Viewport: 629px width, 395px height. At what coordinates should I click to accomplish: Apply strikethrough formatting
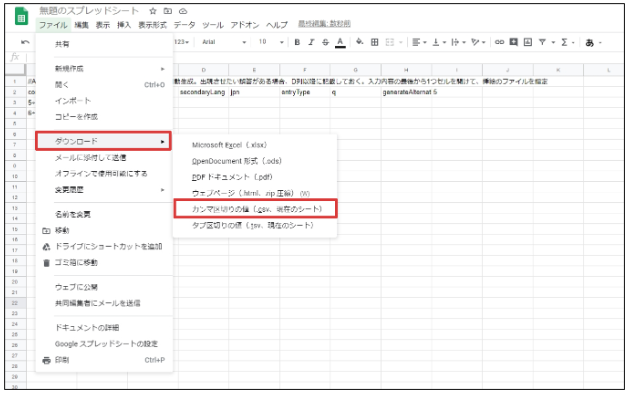pos(325,42)
